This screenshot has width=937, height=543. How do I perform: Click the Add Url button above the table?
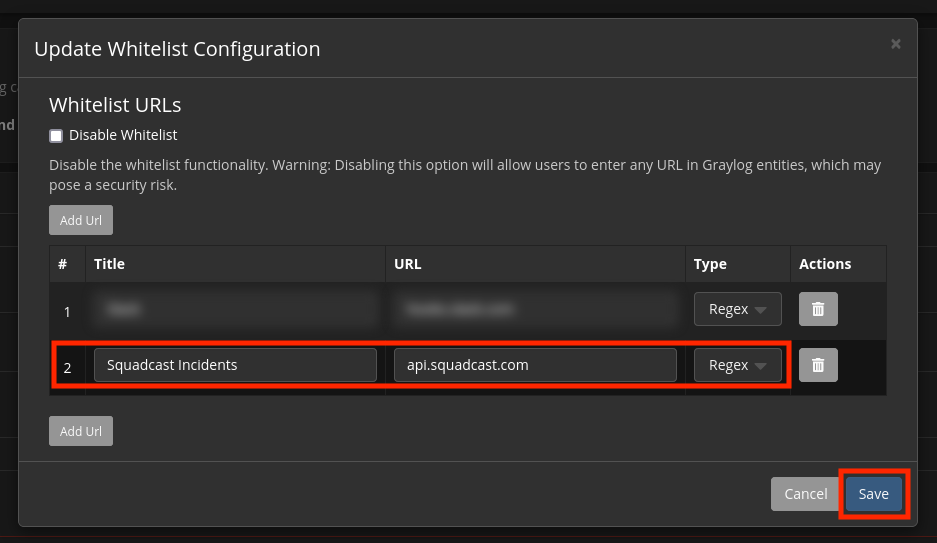click(81, 220)
